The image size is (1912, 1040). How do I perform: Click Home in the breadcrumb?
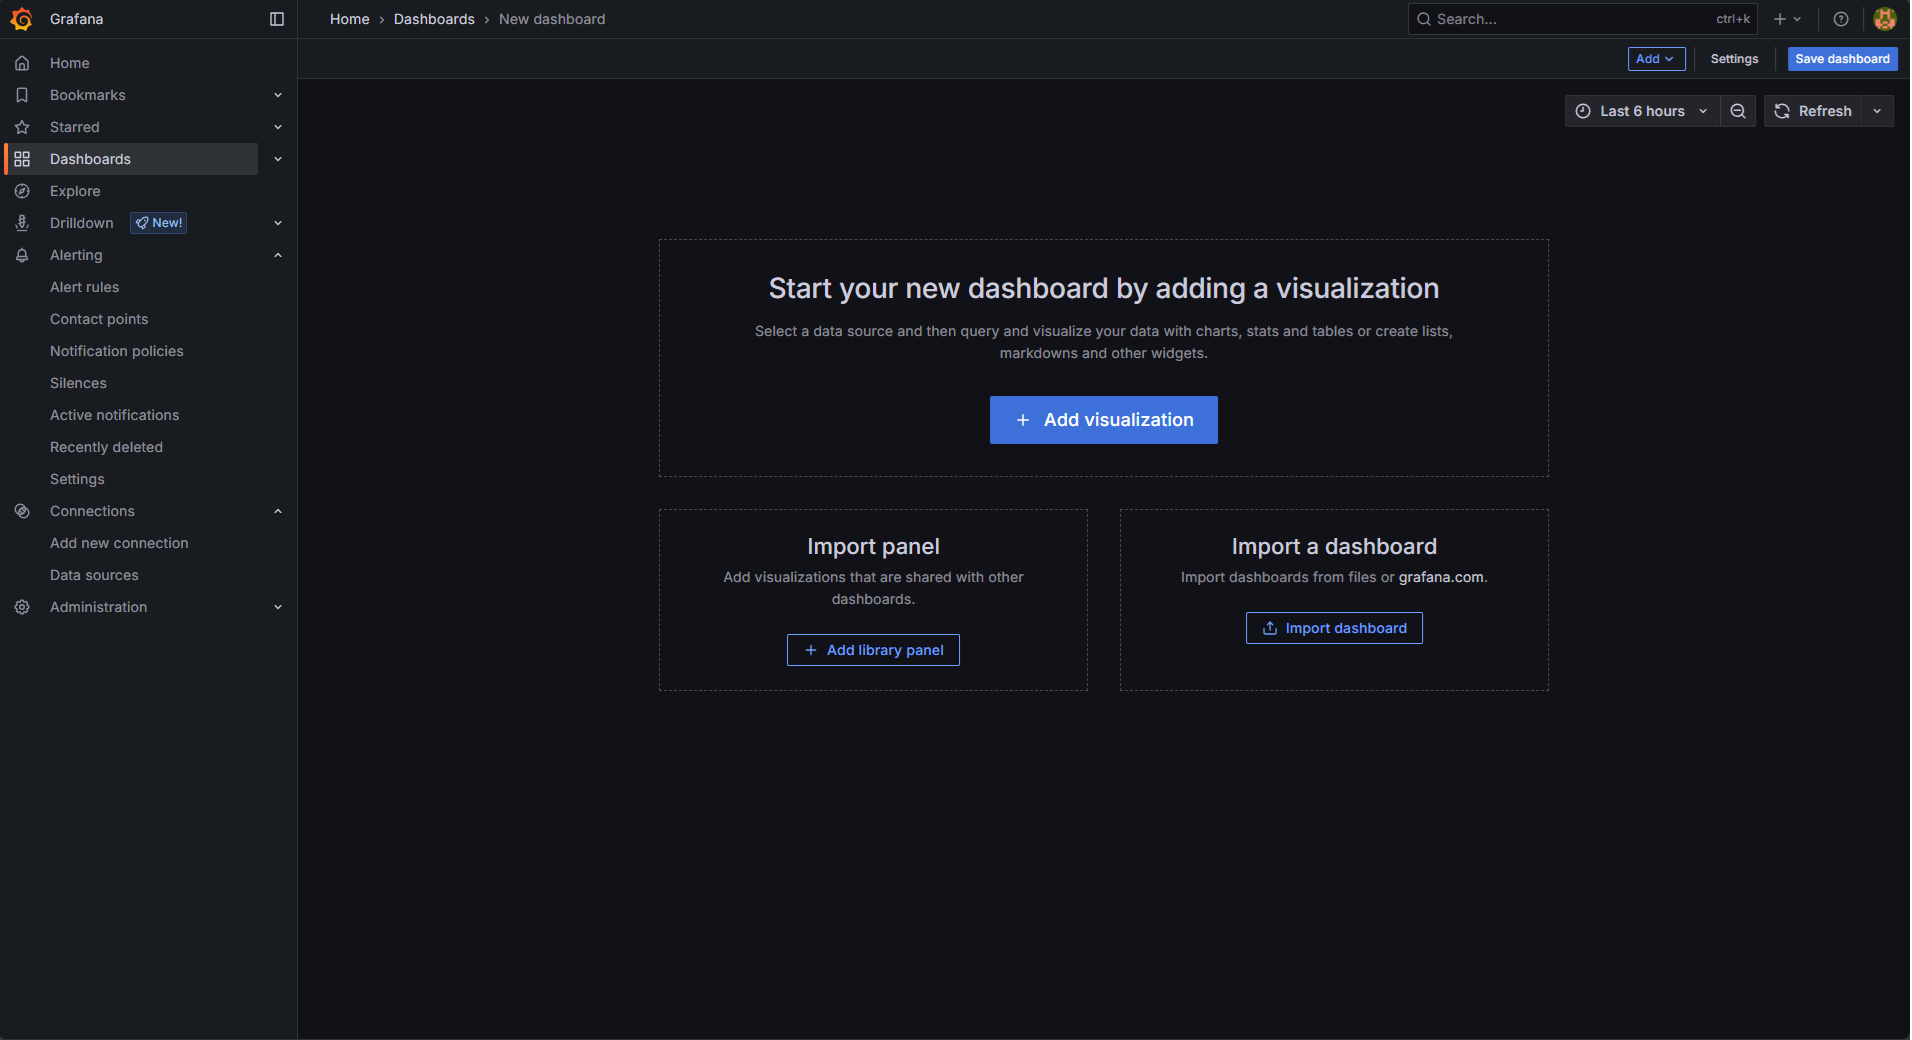(x=350, y=19)
